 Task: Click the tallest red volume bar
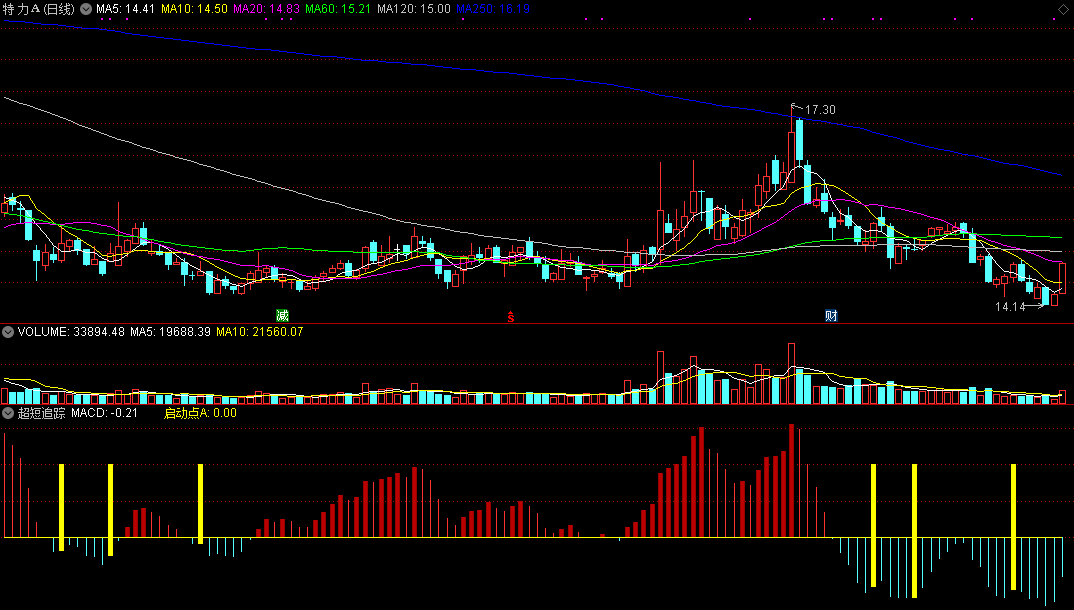(792, 374)
